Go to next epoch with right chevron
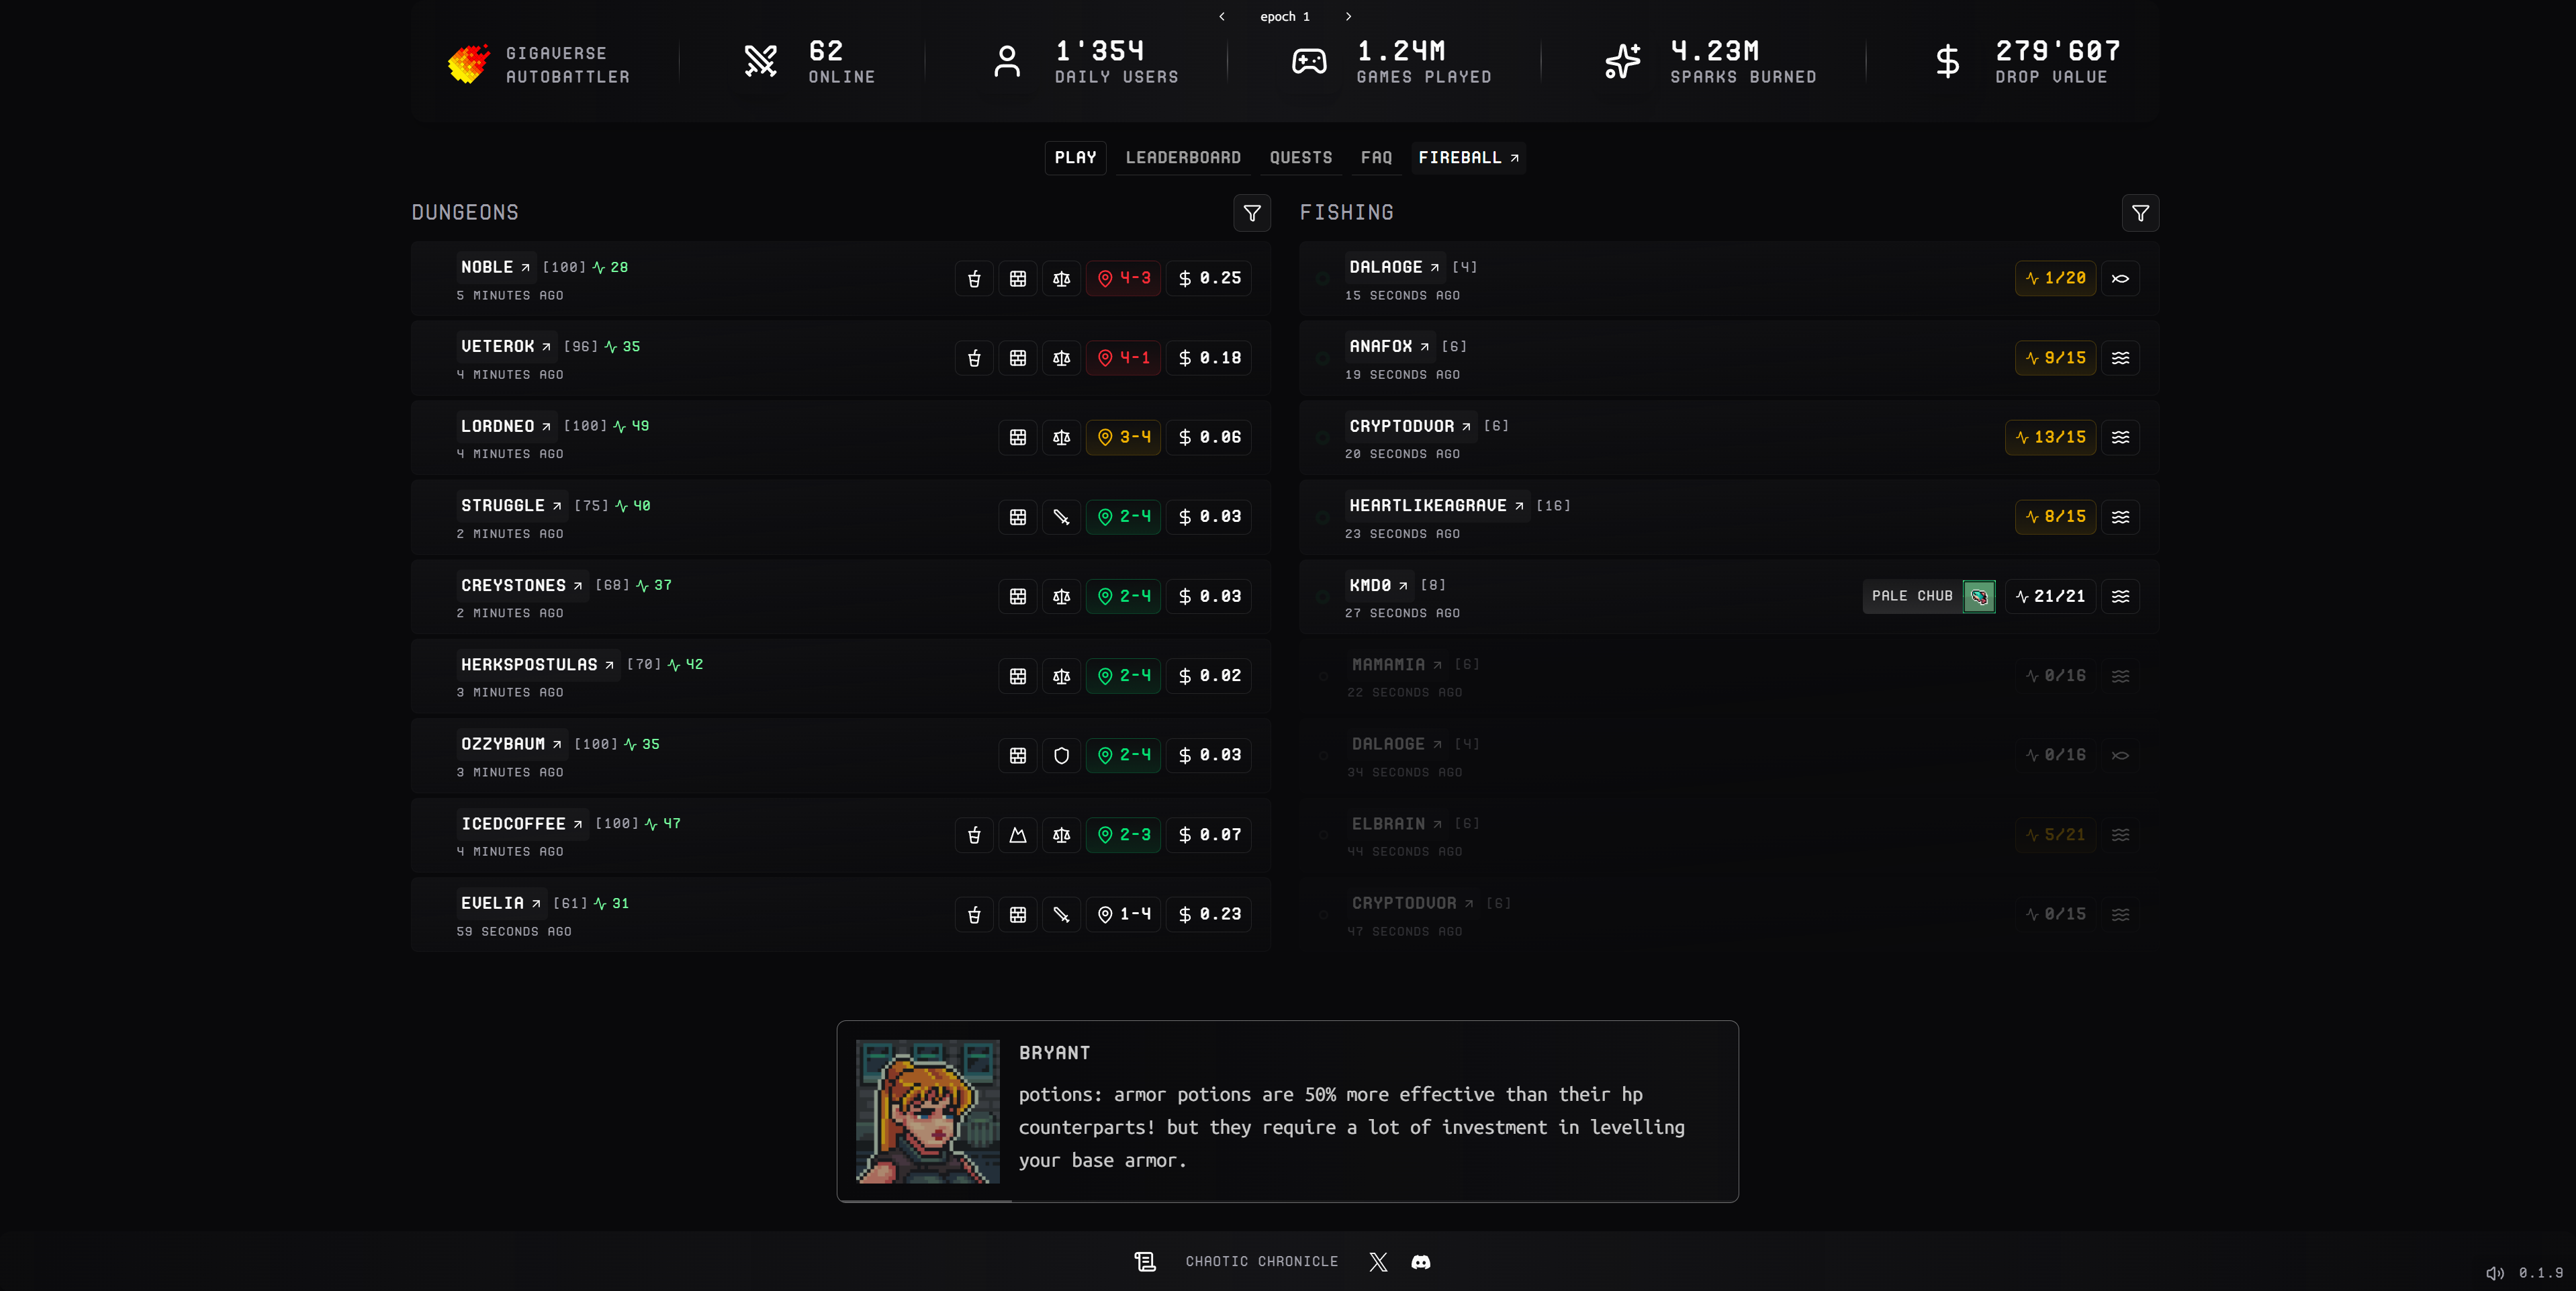This screenshot has width=2576, height=1291. 1348,17
